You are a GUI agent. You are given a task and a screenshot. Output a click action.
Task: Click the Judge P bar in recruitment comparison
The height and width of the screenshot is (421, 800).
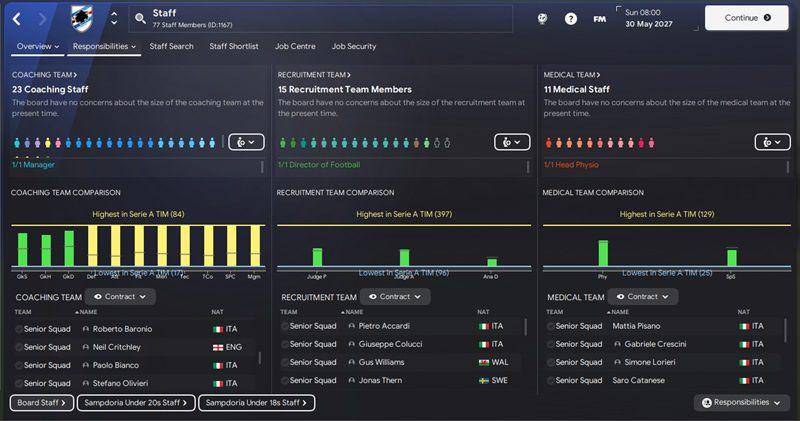click(317, 257)
